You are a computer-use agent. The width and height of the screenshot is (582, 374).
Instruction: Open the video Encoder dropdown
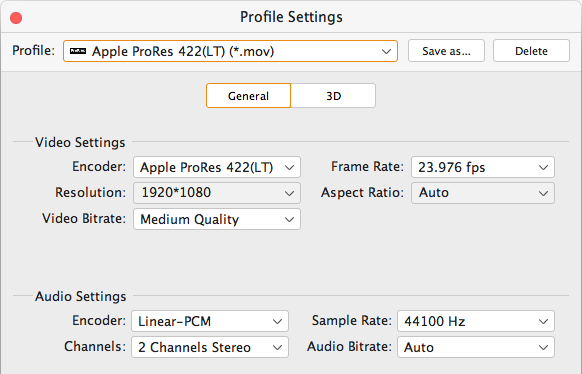[x=217, y=167]
